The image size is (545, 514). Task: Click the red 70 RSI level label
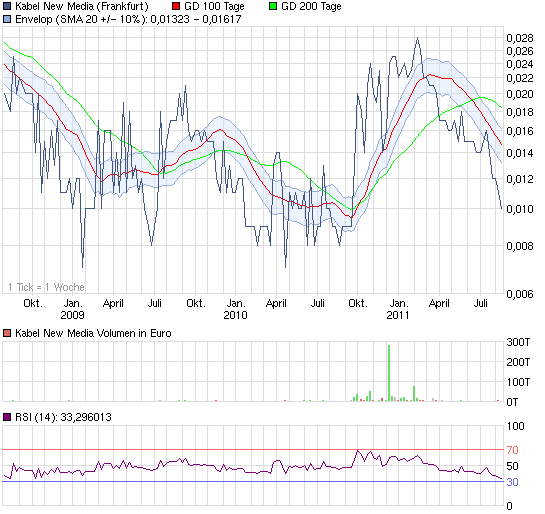512,450
